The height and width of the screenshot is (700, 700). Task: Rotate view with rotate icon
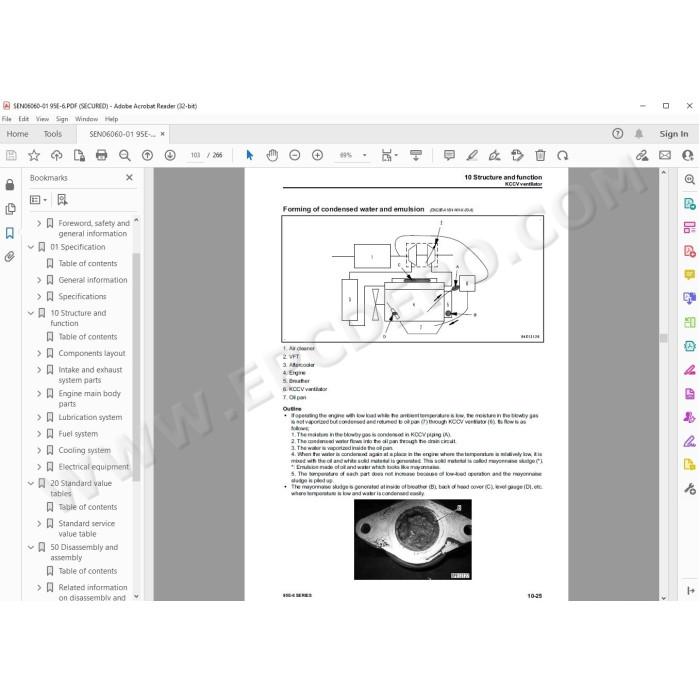point(562,155)
